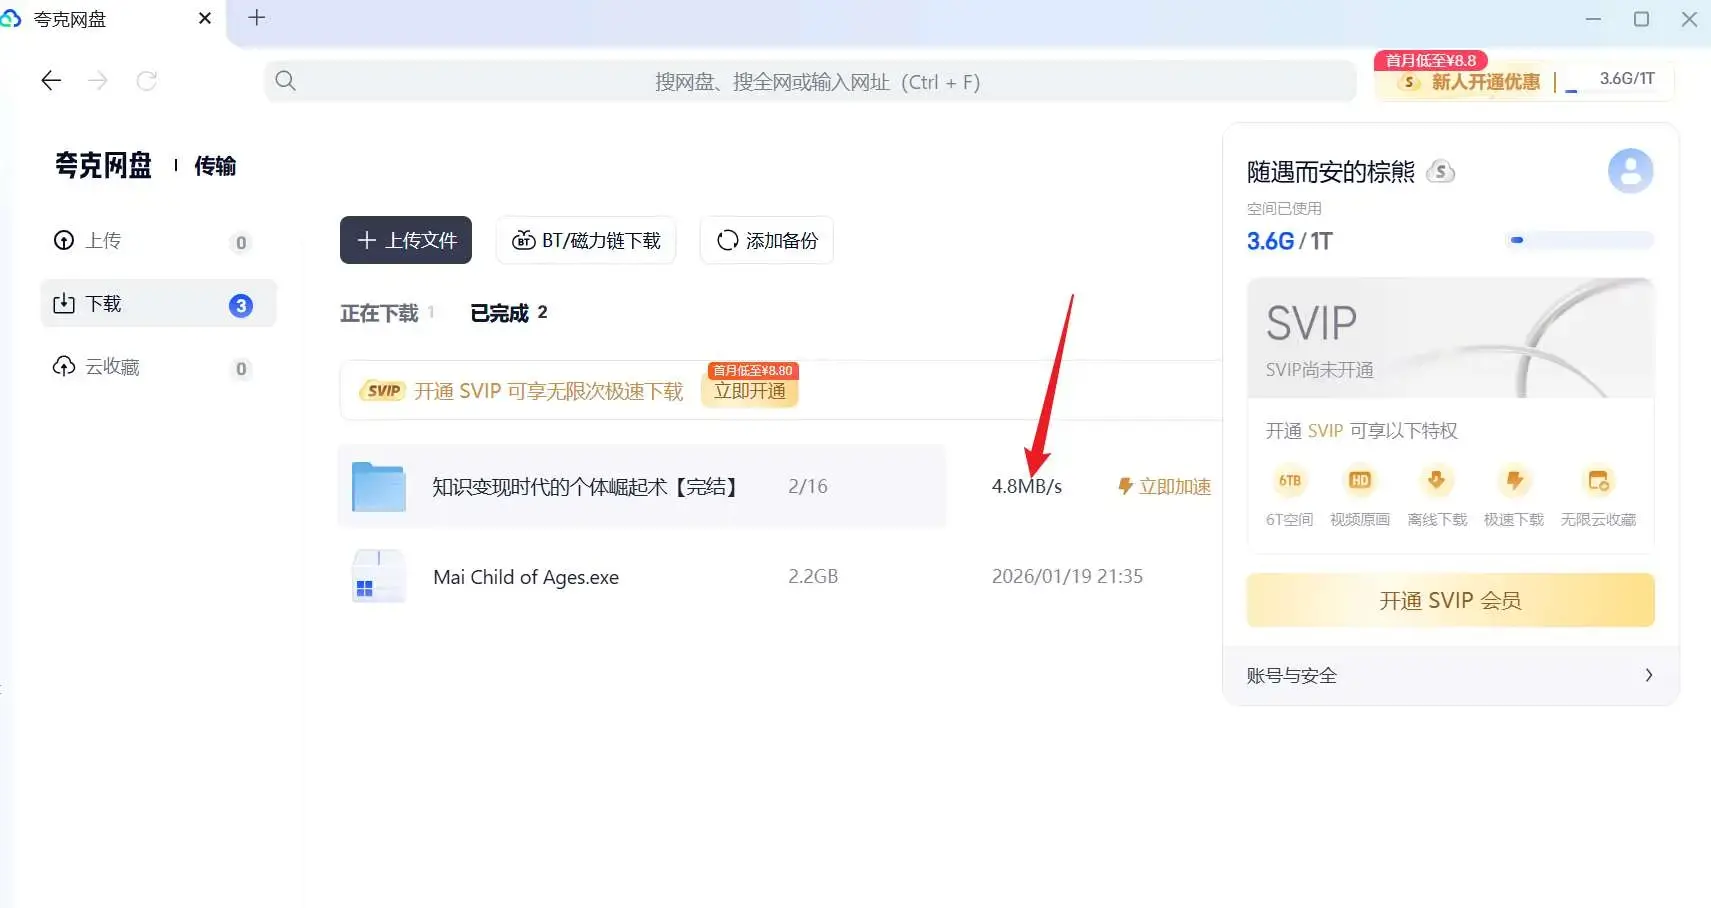Image resolution: width=1711 pixels, height=908 pixels.
Task: Click the 开通 SVIP 会员 button
Action: pyautogui.click(x=1449, y=600)
